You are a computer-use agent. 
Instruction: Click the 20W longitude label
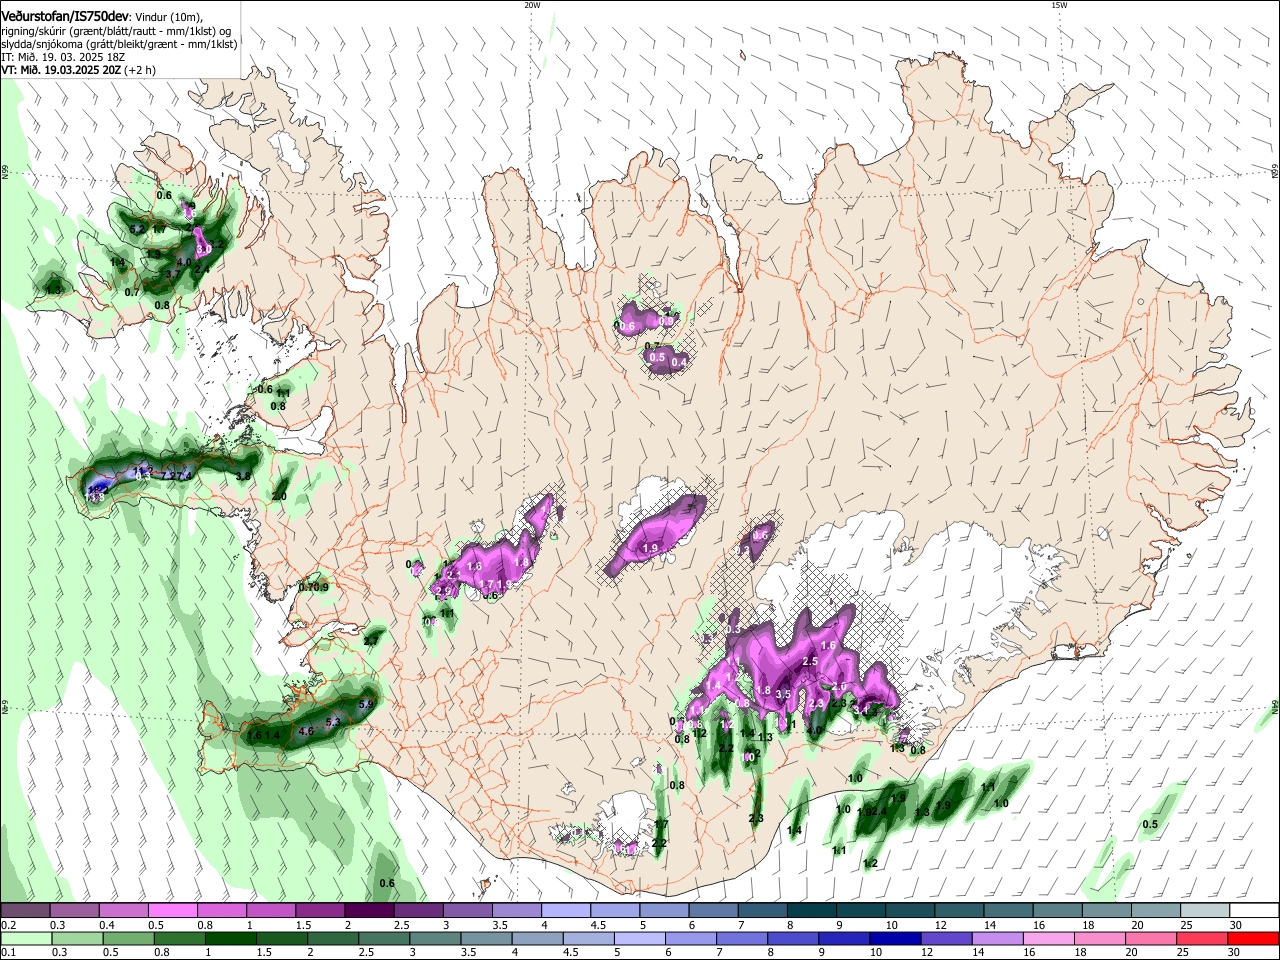(x=531, y=5)
